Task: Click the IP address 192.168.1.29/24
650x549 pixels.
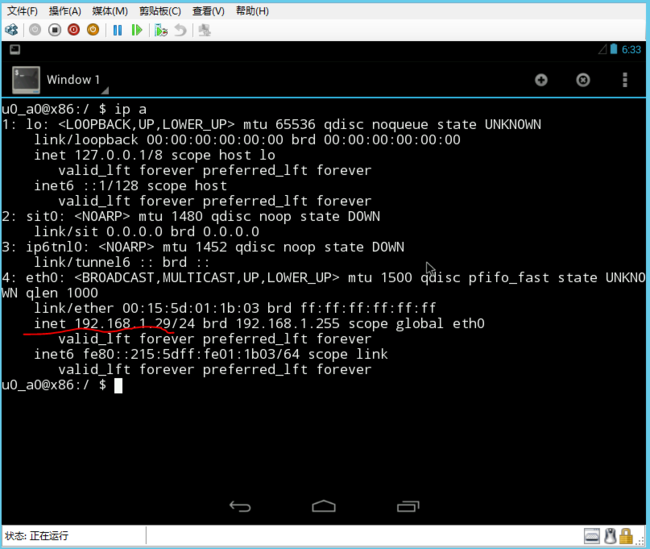Action: pyautogui.click(x=135, y=324)
